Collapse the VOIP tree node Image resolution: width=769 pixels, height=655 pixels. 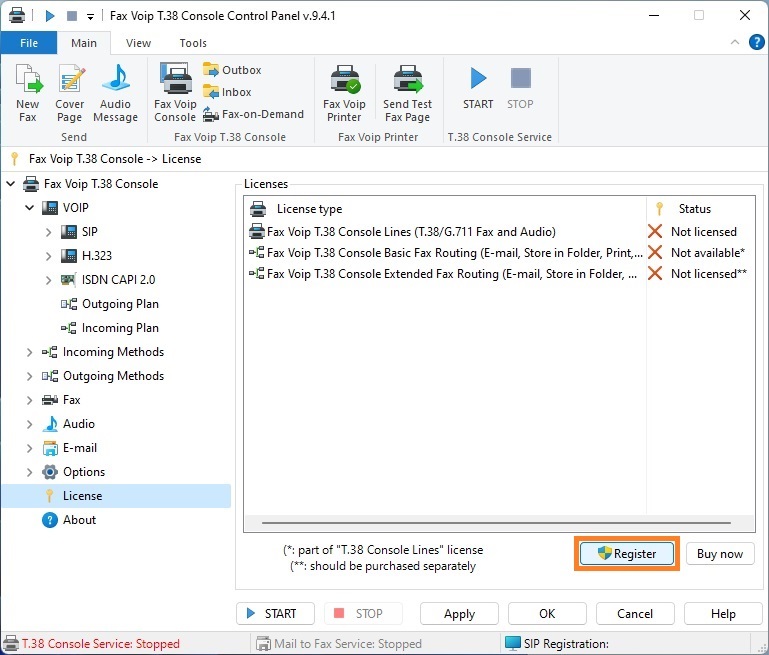pyautogui.click(x=29, y=208)
